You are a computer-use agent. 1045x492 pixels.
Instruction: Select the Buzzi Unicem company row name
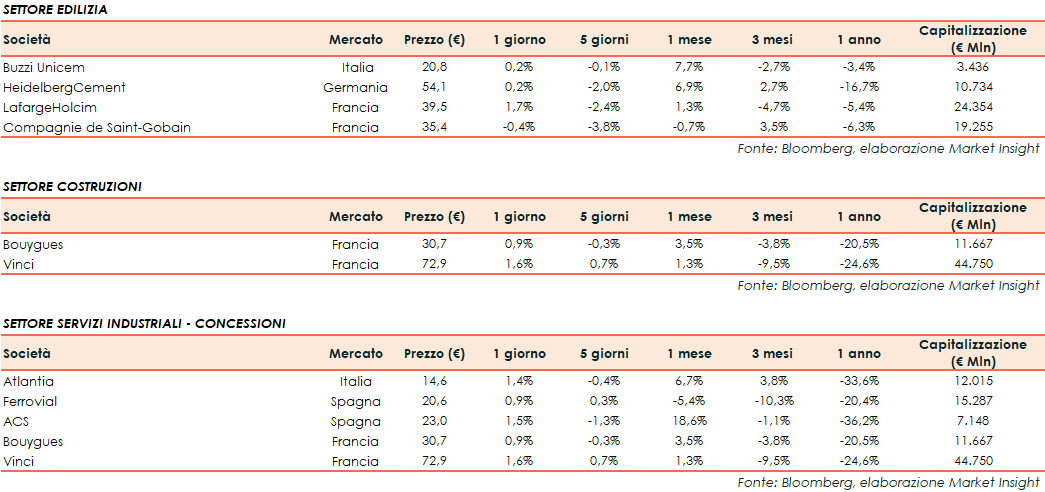tap(44, 67)
